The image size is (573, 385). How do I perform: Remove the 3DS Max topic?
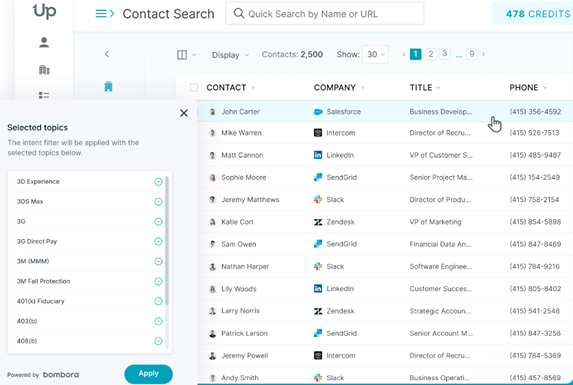(x=158, y=202)
